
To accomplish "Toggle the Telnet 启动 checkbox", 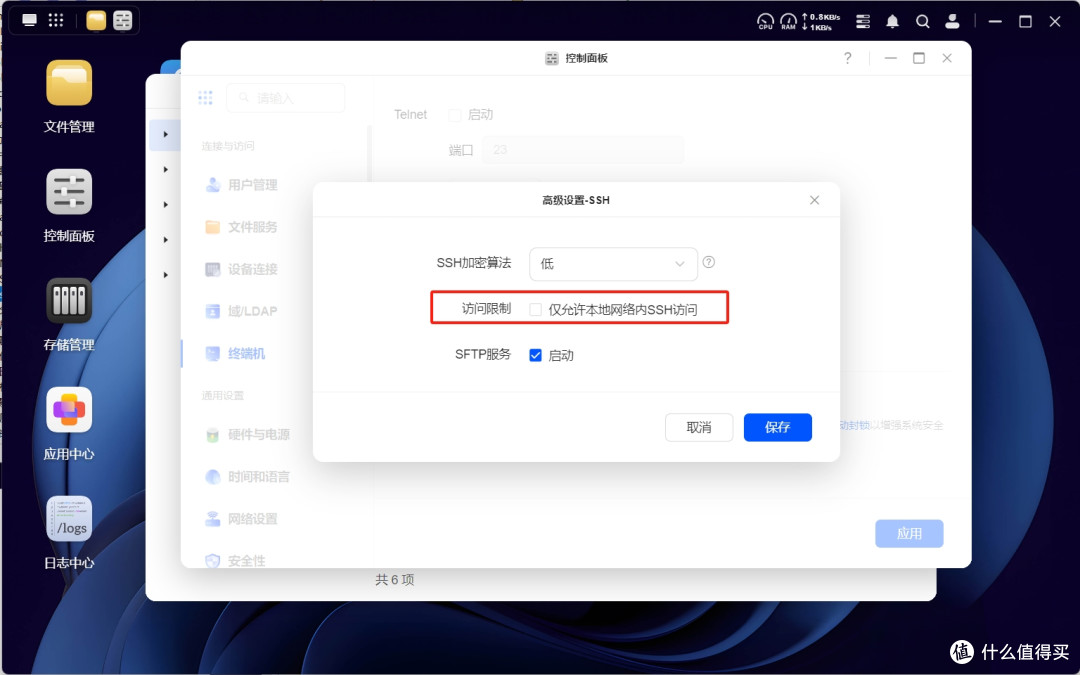I will click(455, 115).
